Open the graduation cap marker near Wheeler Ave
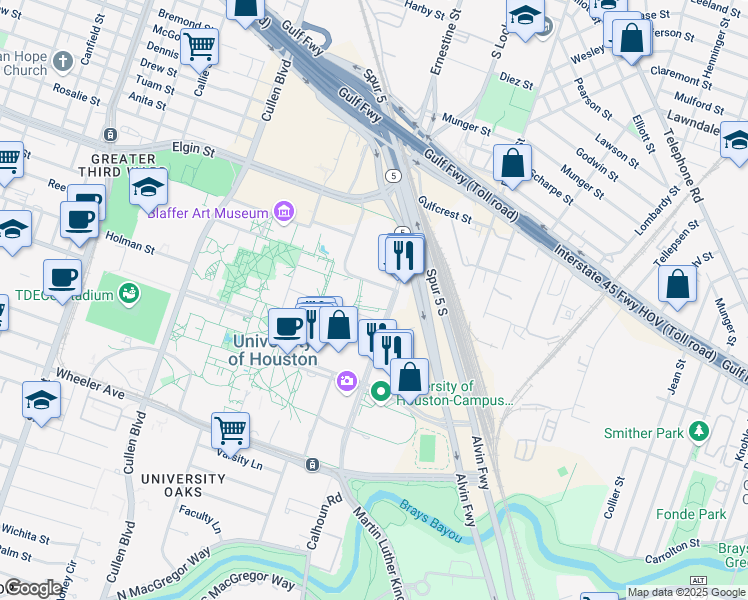 pos(42,401)
